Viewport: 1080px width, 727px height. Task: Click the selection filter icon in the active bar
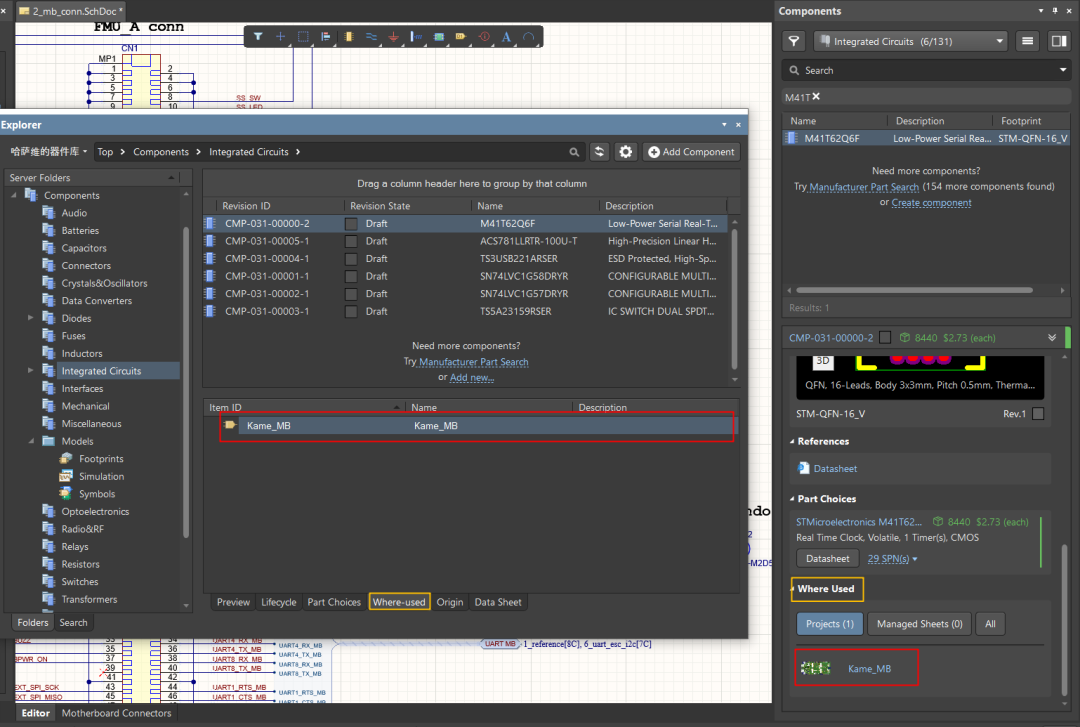tap(258, 37)
